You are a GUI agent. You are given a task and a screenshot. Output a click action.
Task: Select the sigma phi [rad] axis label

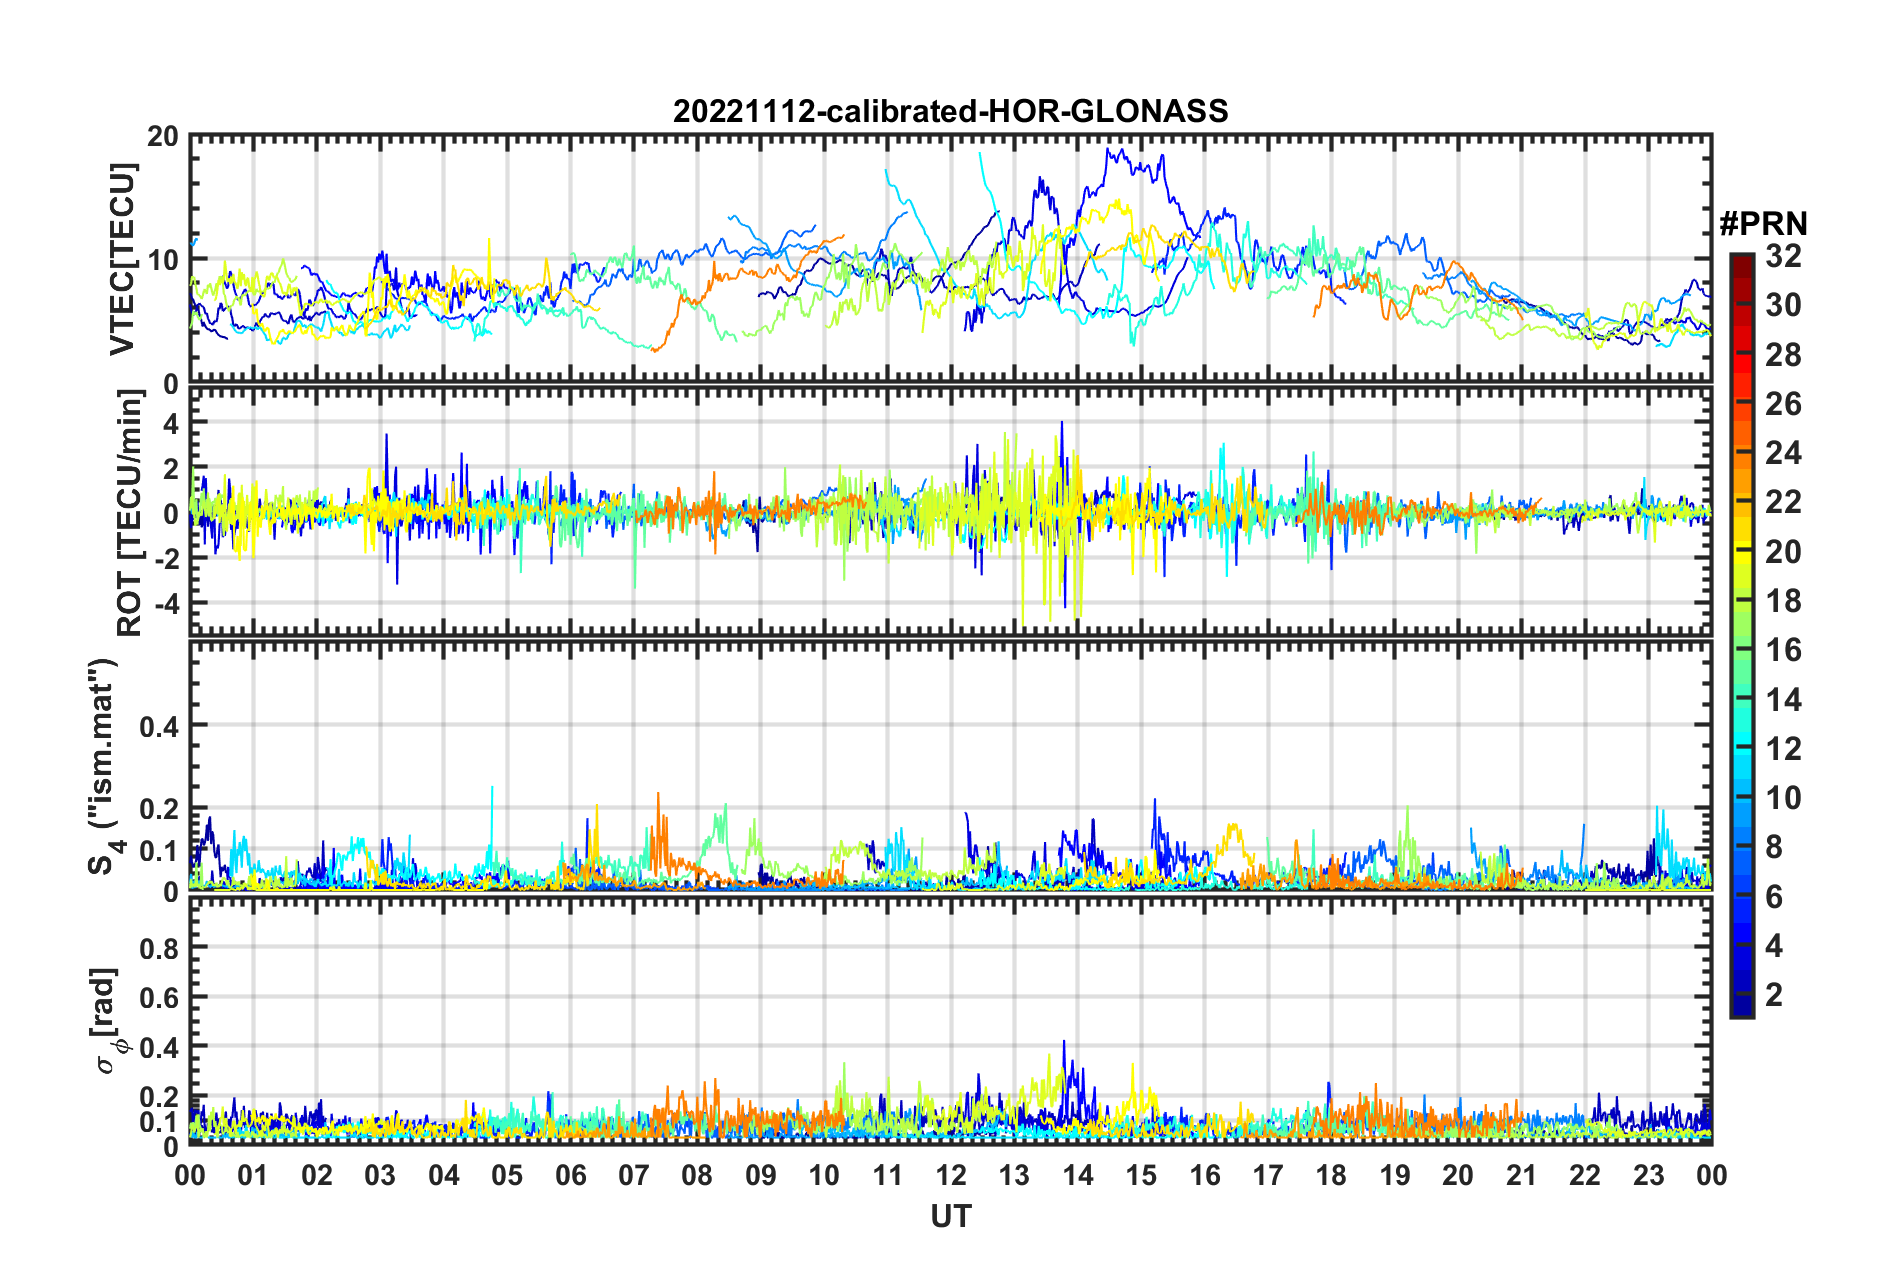[108, 1021]
